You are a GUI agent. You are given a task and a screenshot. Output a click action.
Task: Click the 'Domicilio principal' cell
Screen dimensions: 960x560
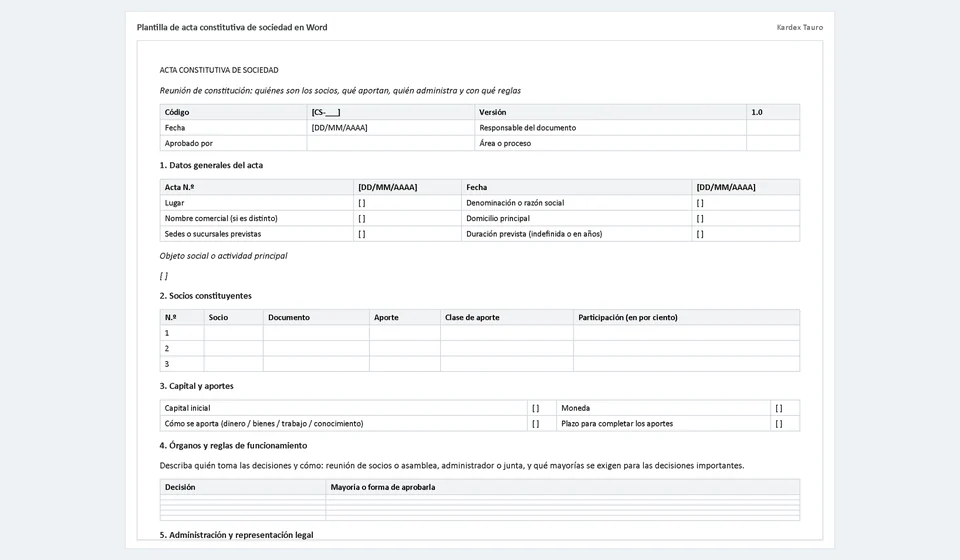[576, 218]
